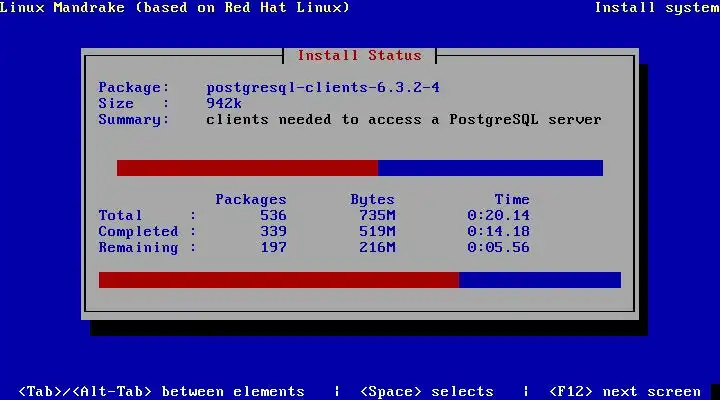Click summary 'clients needed to access a PostgreSQL server'
Viewport: 720px width, 400px height.
[404, 120]
